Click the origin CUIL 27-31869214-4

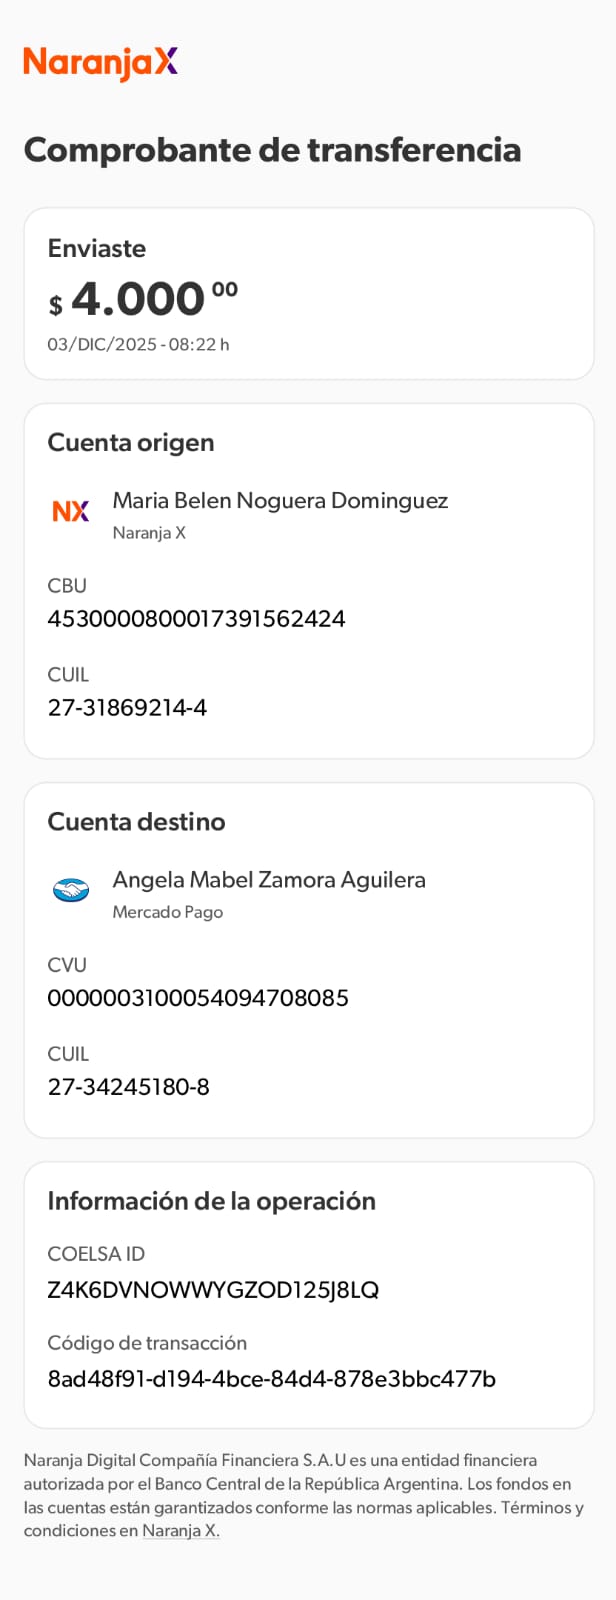click(x=127, y=708)
